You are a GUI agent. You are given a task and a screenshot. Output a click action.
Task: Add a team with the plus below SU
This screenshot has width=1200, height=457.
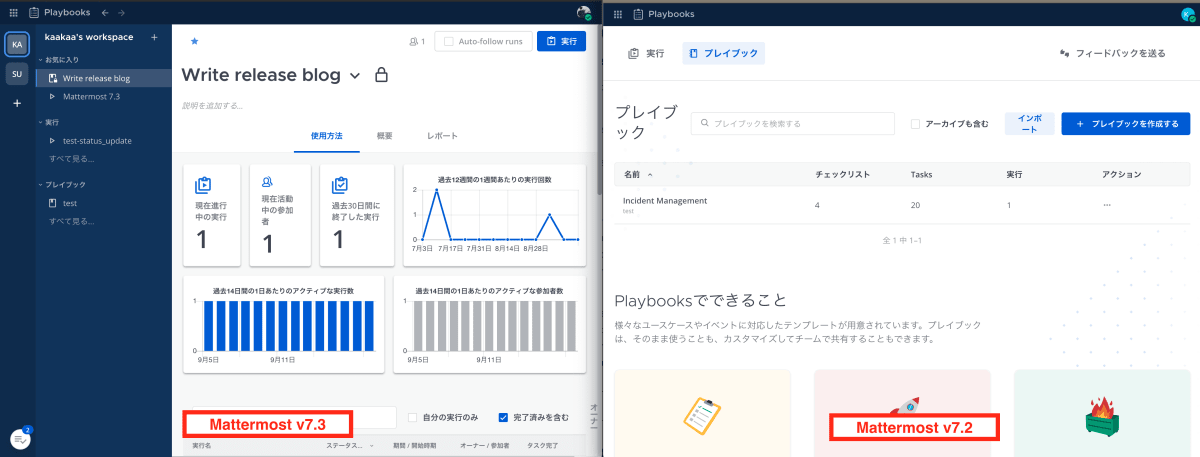pyautogui.click(x=17, y=103)
